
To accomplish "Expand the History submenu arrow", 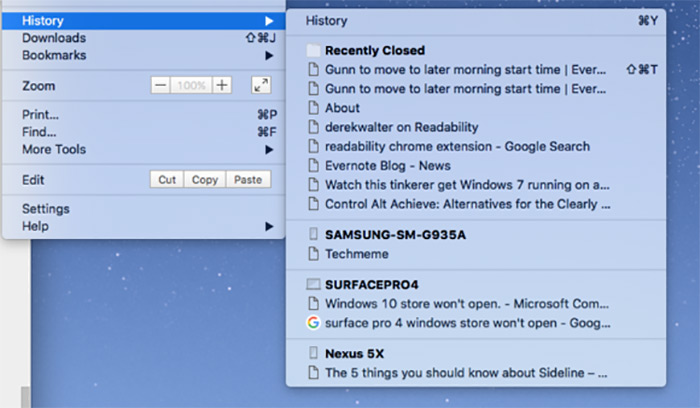I will point(269,21).
